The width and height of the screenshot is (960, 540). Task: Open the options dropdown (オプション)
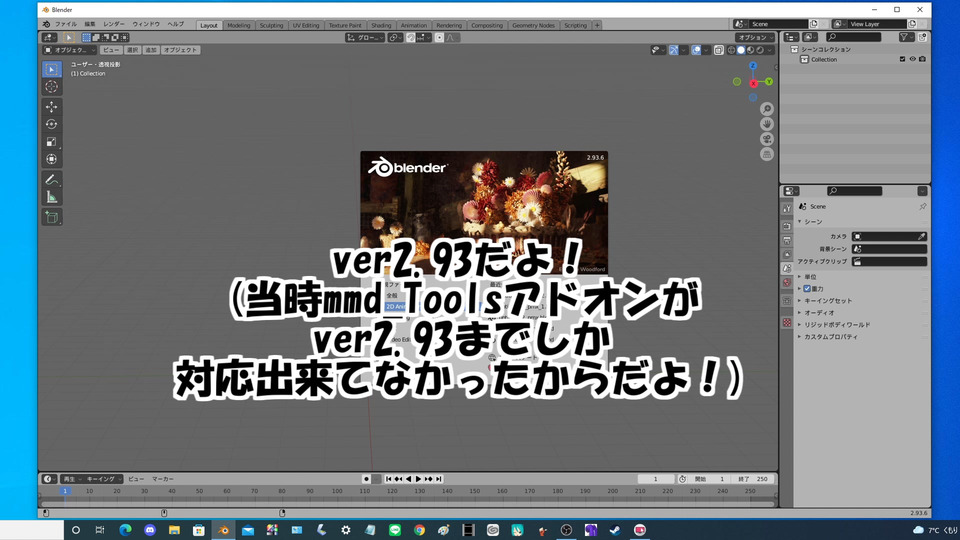756,38
